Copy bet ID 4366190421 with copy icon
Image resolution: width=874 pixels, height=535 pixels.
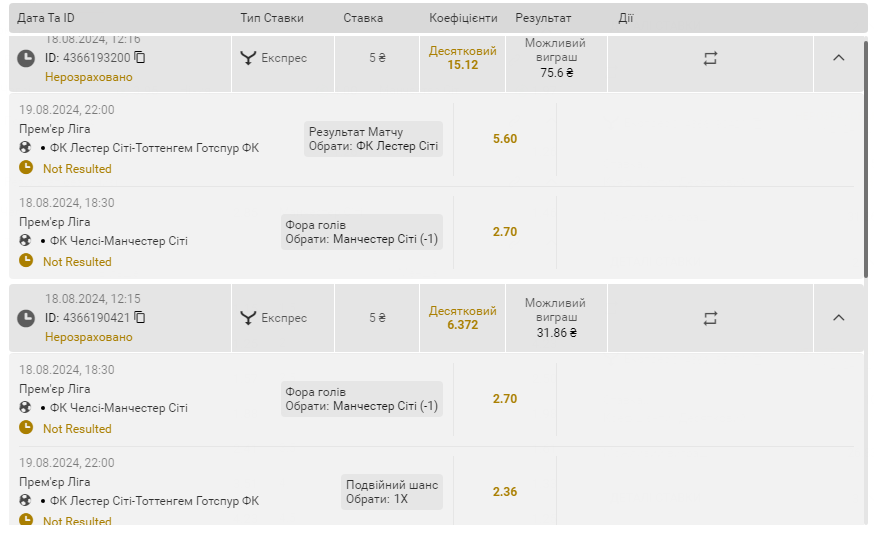(140, 318)
